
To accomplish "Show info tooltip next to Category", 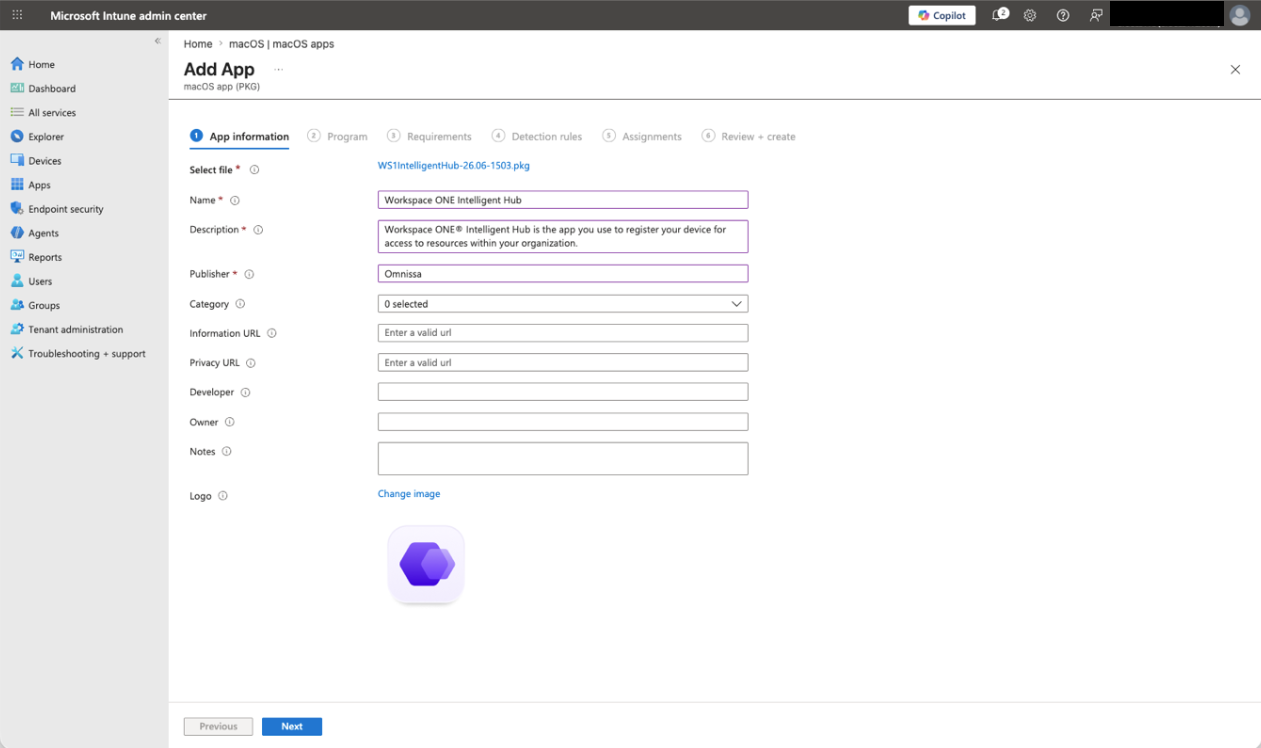I will click(x=240, y=304).
